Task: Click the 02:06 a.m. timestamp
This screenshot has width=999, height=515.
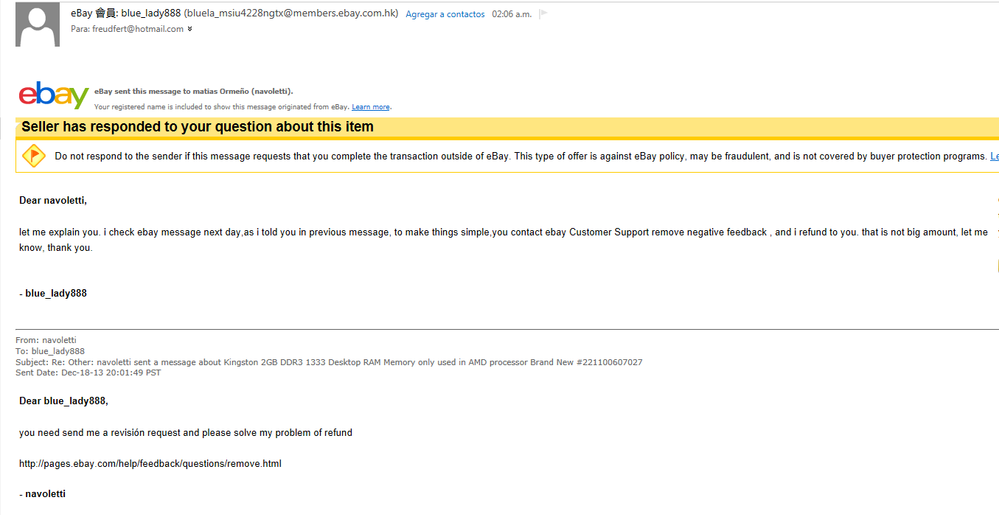Action: (512, 14)
